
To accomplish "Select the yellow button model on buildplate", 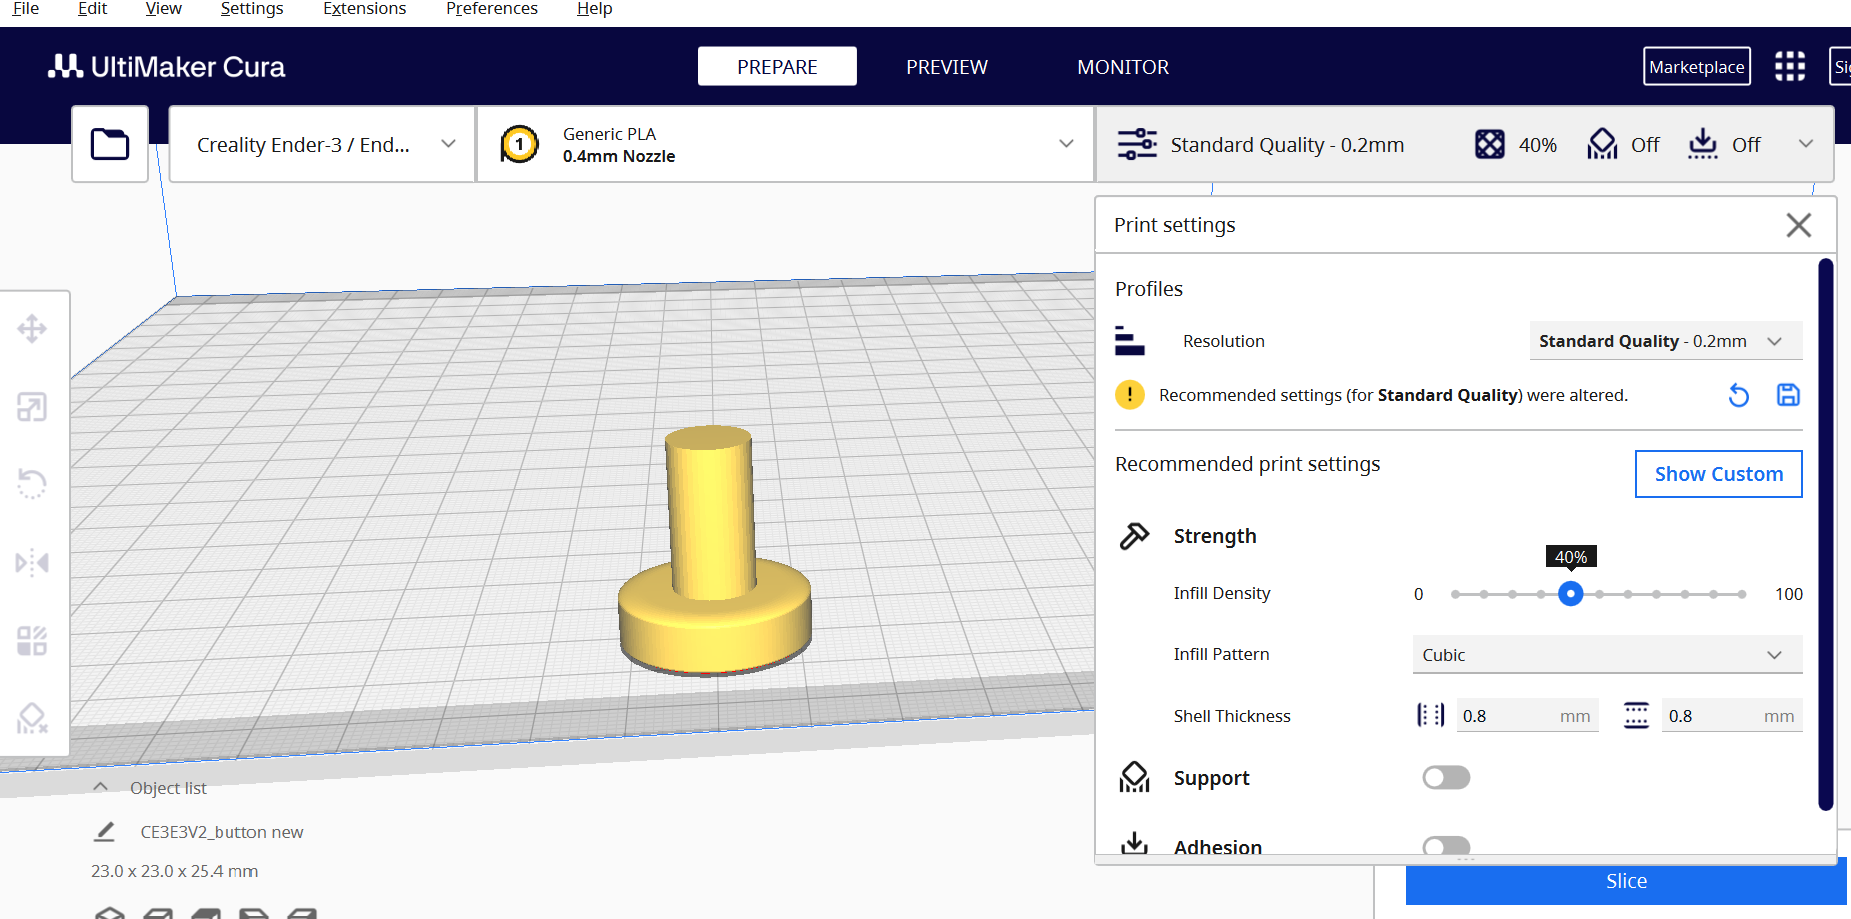I will click(x=714, y=551).
